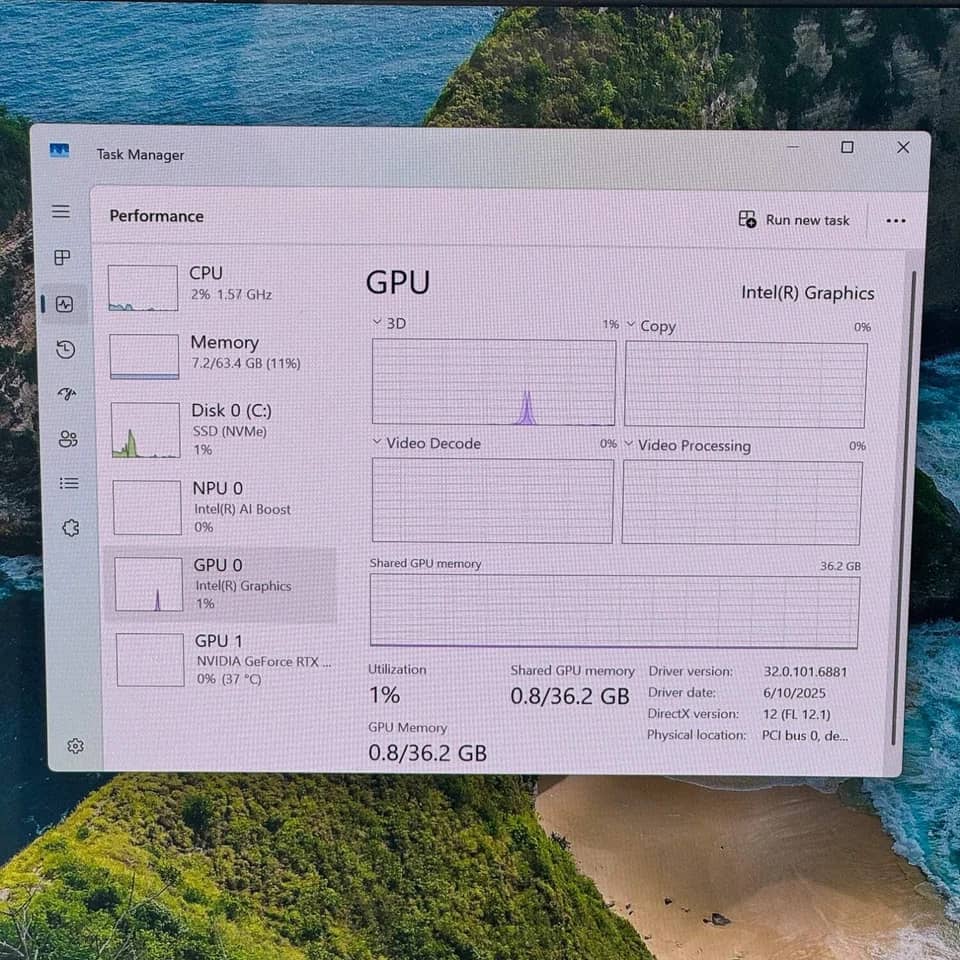The width and height of the screenshot is (960, 960).
Task: Click the GPU 0 mini graph thumbnail
Action: tap(149, 584)
